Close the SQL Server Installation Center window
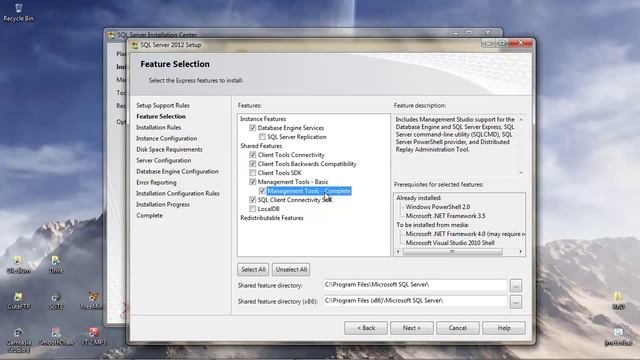The width and height of the screenshot is (640, 360). 488,32
